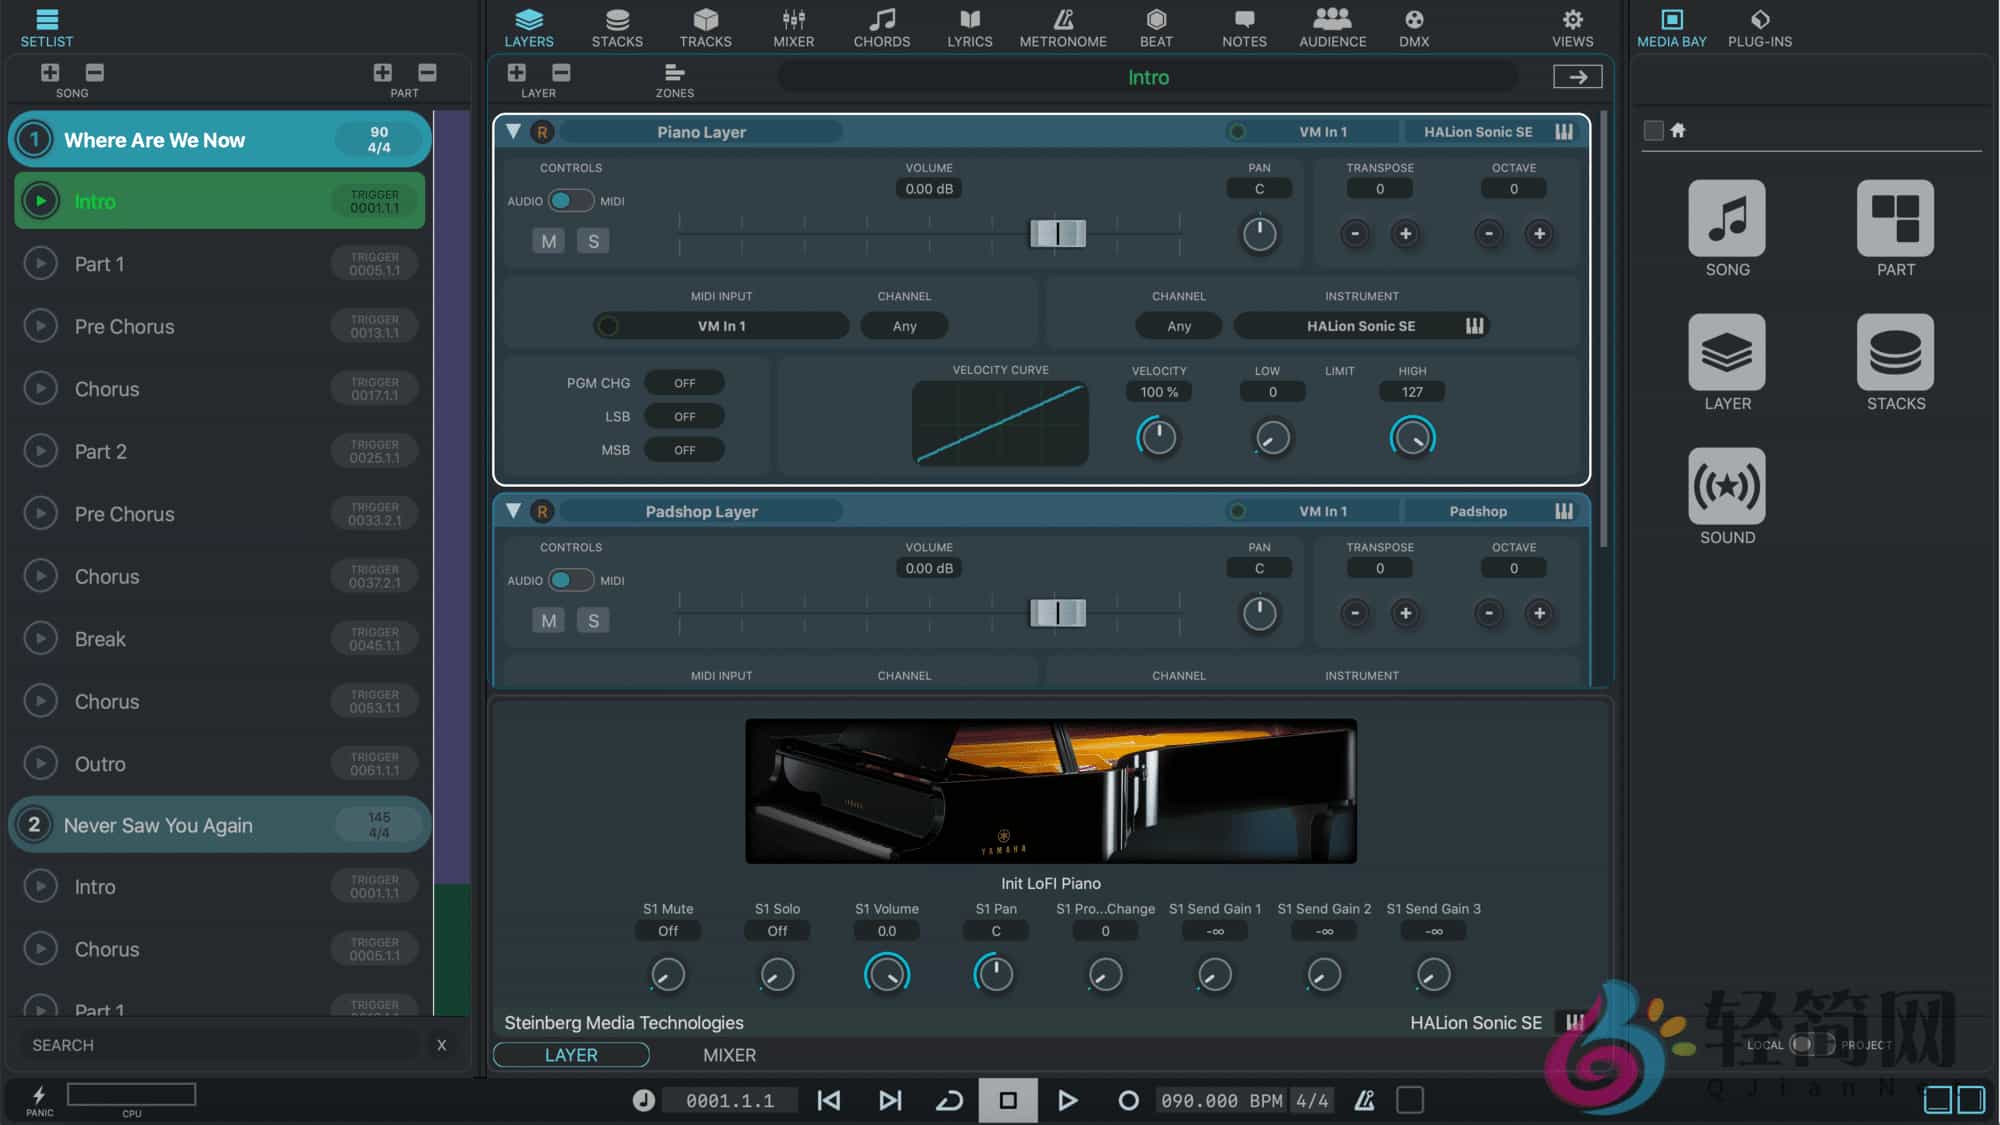
Task: Open the Piano Layer MIDI input selector
Action: [722, 325]
